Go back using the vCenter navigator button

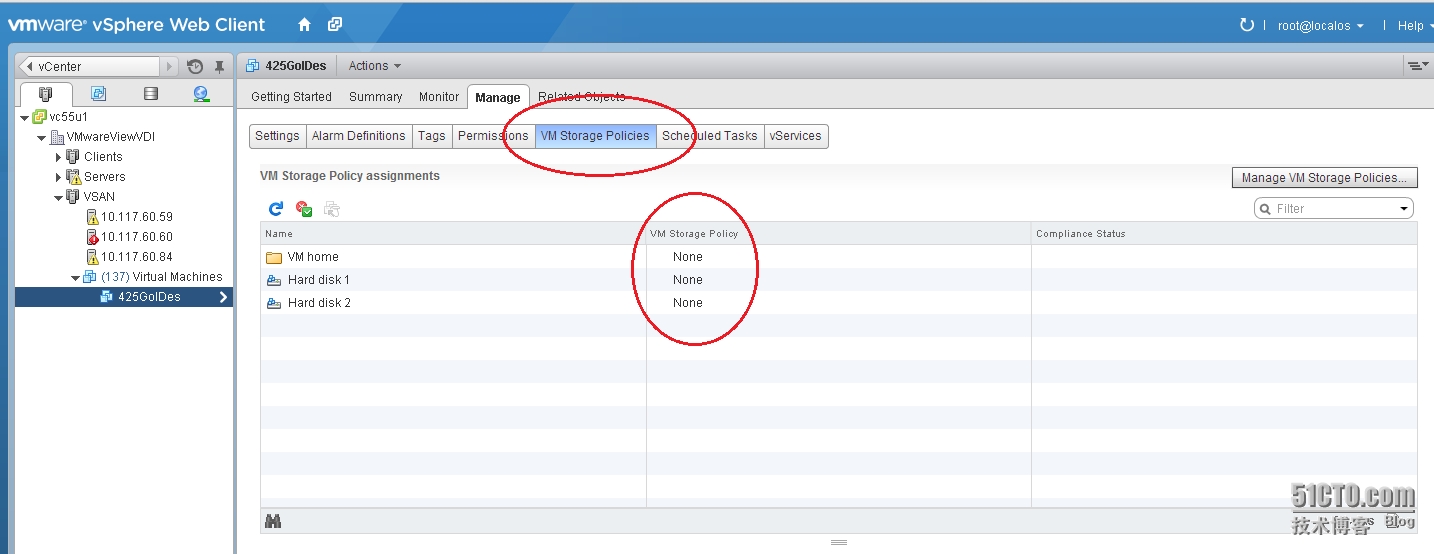(x=89, y=67)
